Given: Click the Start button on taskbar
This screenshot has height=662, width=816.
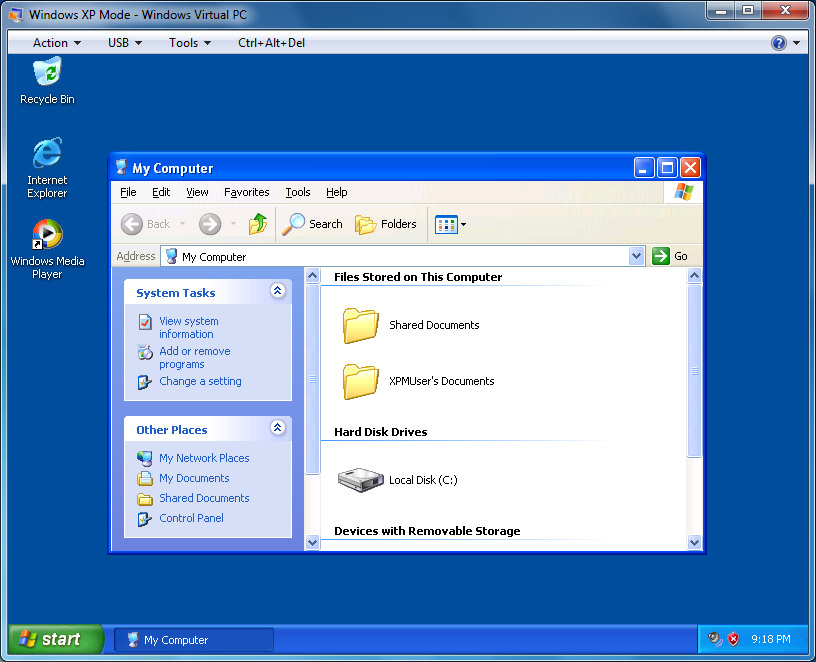Looking at the screenshot, I should click(x=56, y=639).
